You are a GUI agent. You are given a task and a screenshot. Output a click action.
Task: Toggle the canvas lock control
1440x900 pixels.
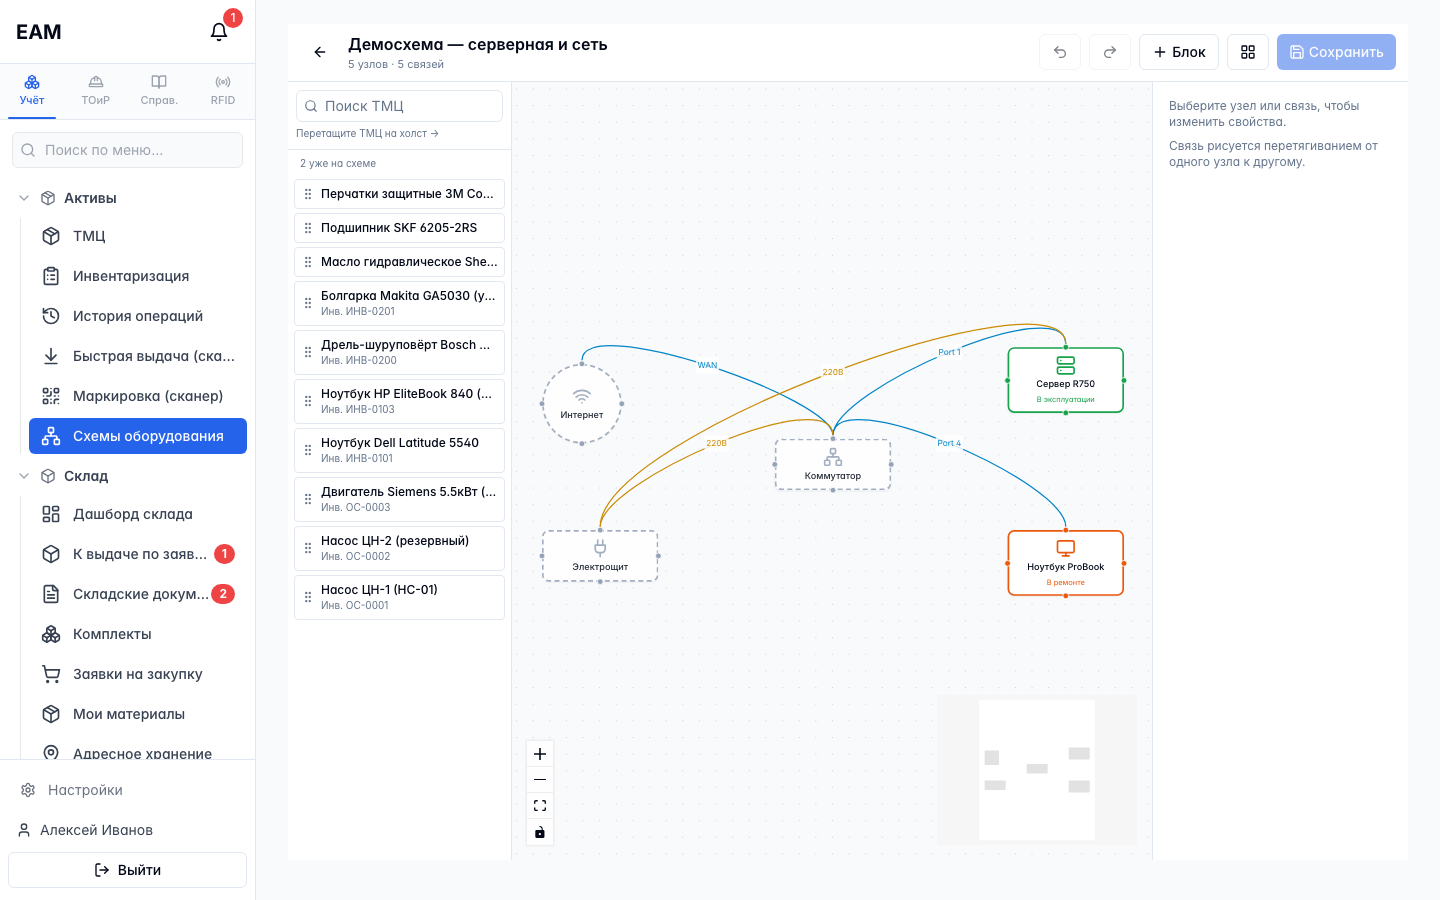pyautogui.click(x=540, y=832)
